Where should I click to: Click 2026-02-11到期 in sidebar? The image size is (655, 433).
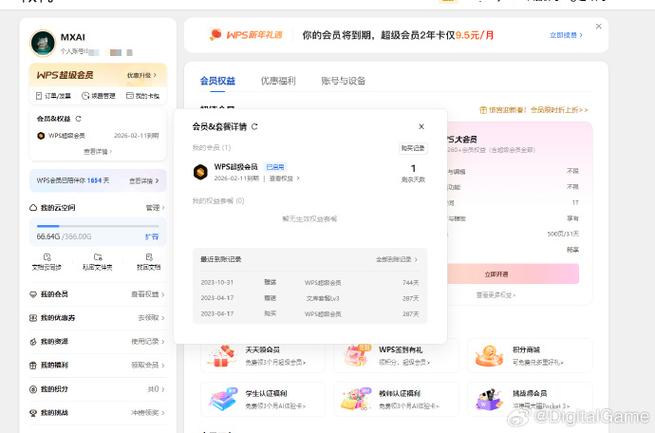click(x=136, y=136)
